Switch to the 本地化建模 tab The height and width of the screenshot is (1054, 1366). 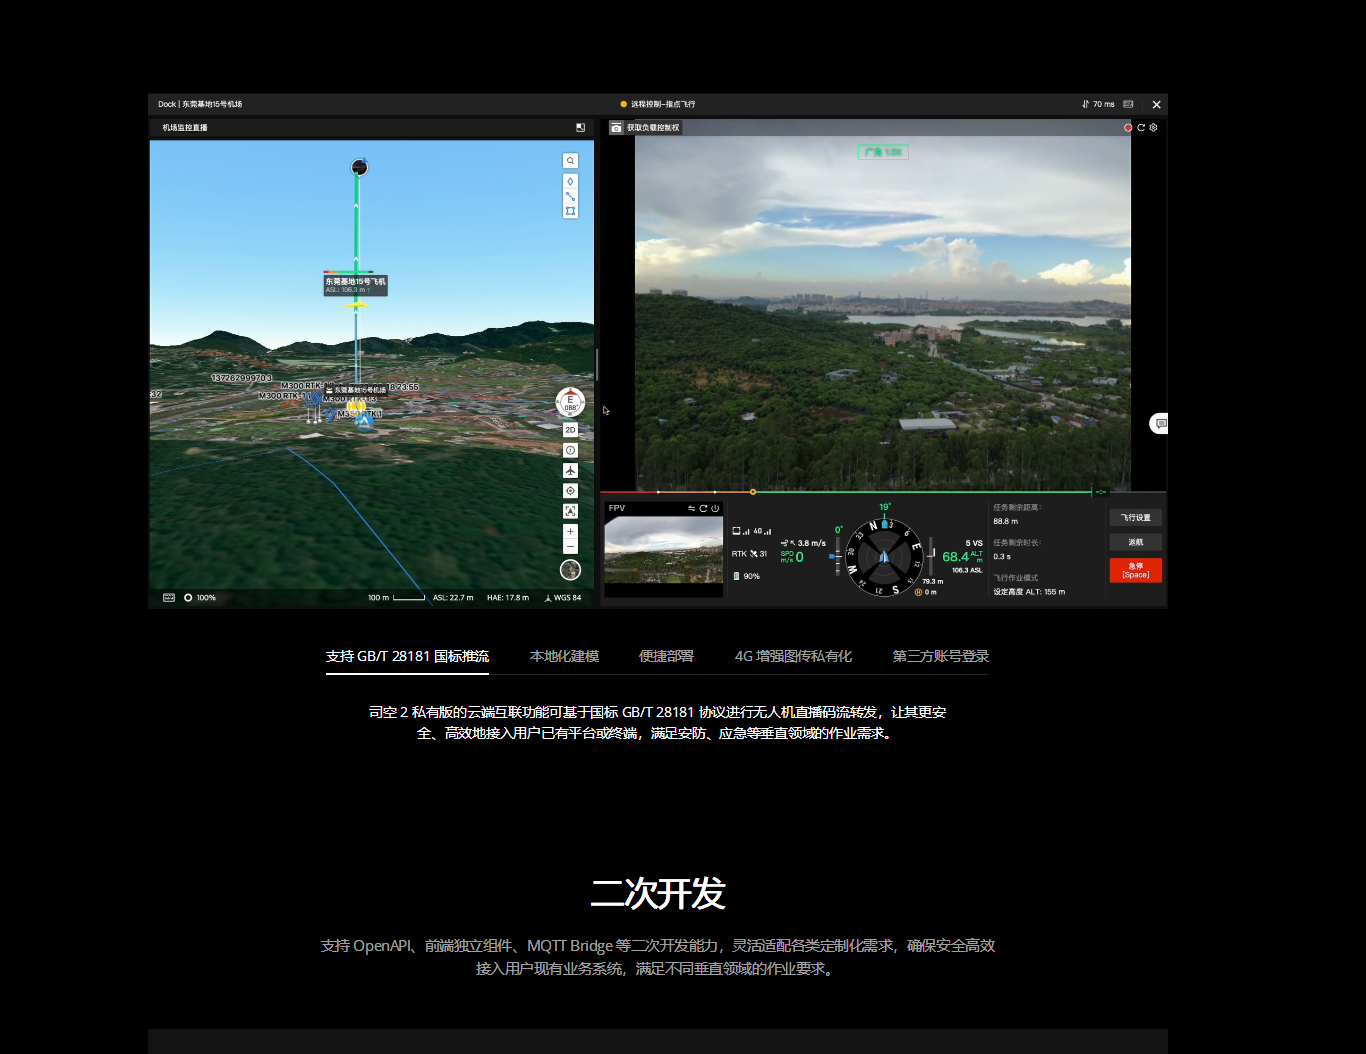[564, 657]
